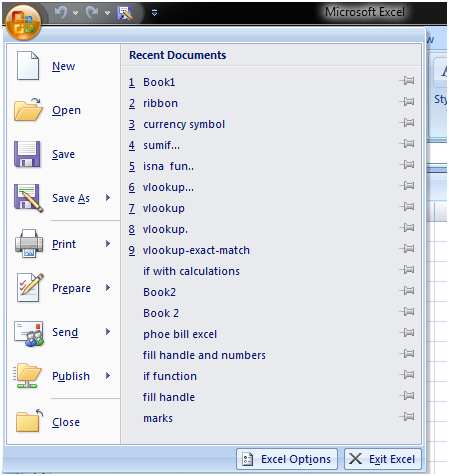Viewport: 449px width, 476px height.
Task: Pin currency symbol document
Action: [x=407, y=123]
